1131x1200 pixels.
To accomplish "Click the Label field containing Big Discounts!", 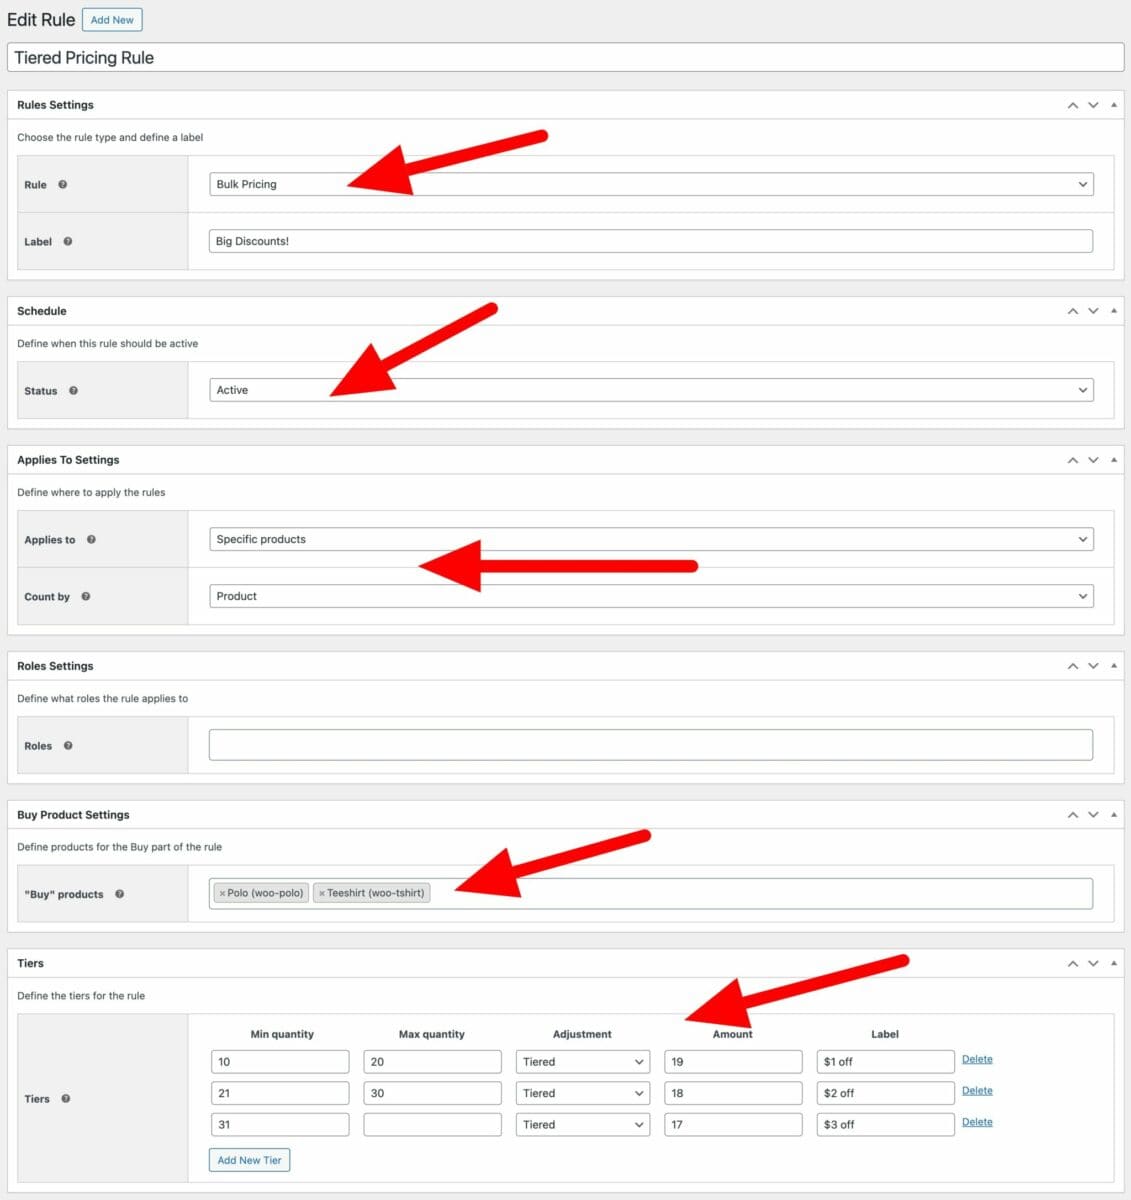I will (651, 241).
